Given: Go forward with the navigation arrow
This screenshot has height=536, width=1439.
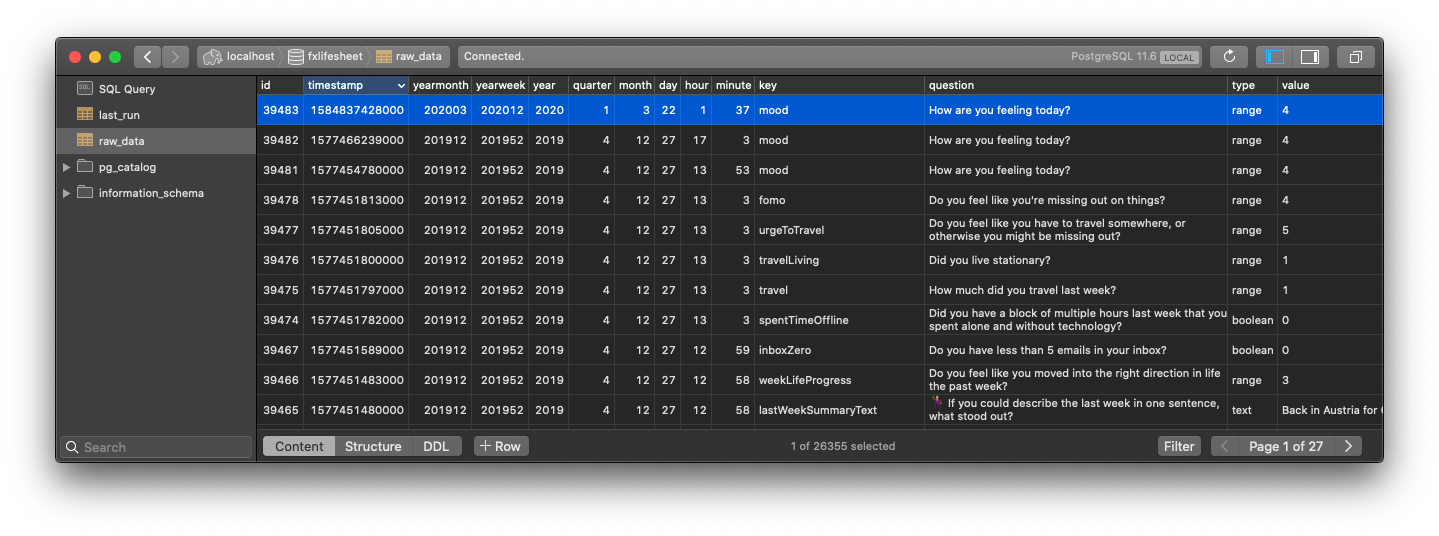Looking at the screenshot, I should coord(175,57).
